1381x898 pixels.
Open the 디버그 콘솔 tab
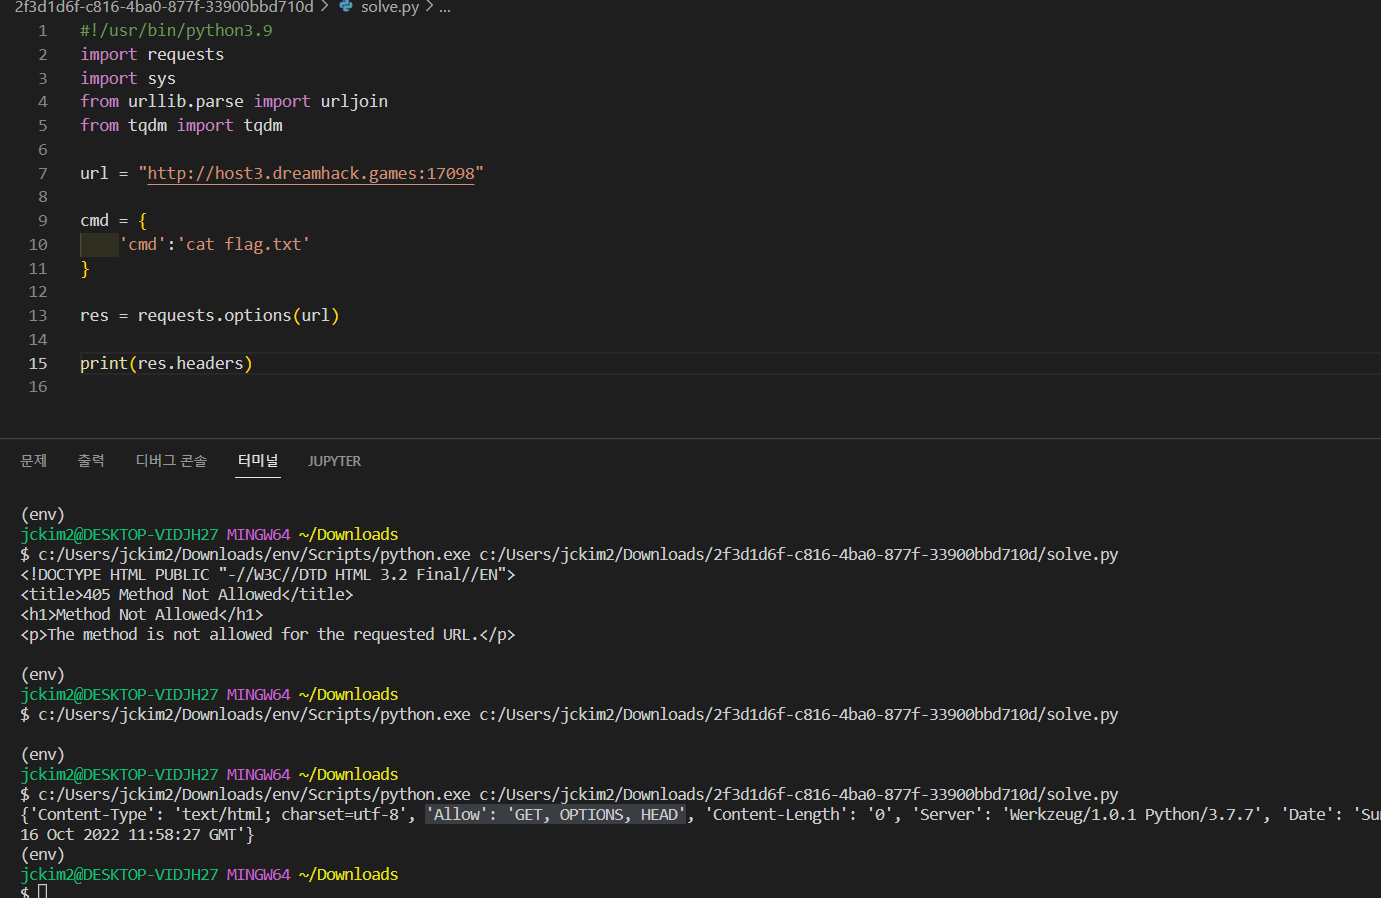[171, 461]
